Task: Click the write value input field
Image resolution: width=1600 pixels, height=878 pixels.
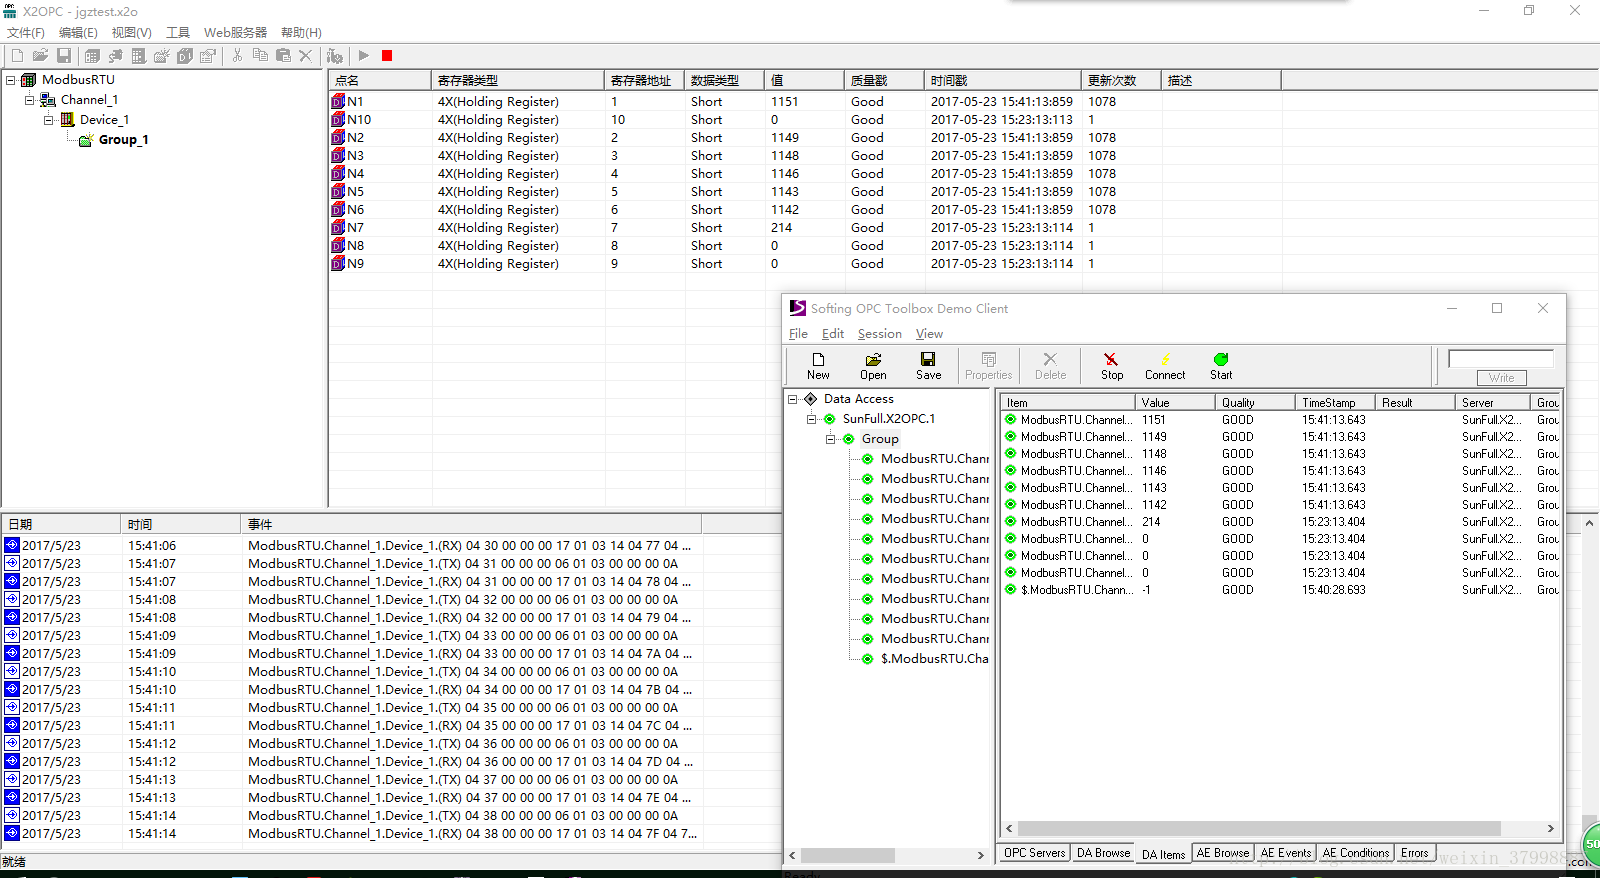Action: [1500, 359]
